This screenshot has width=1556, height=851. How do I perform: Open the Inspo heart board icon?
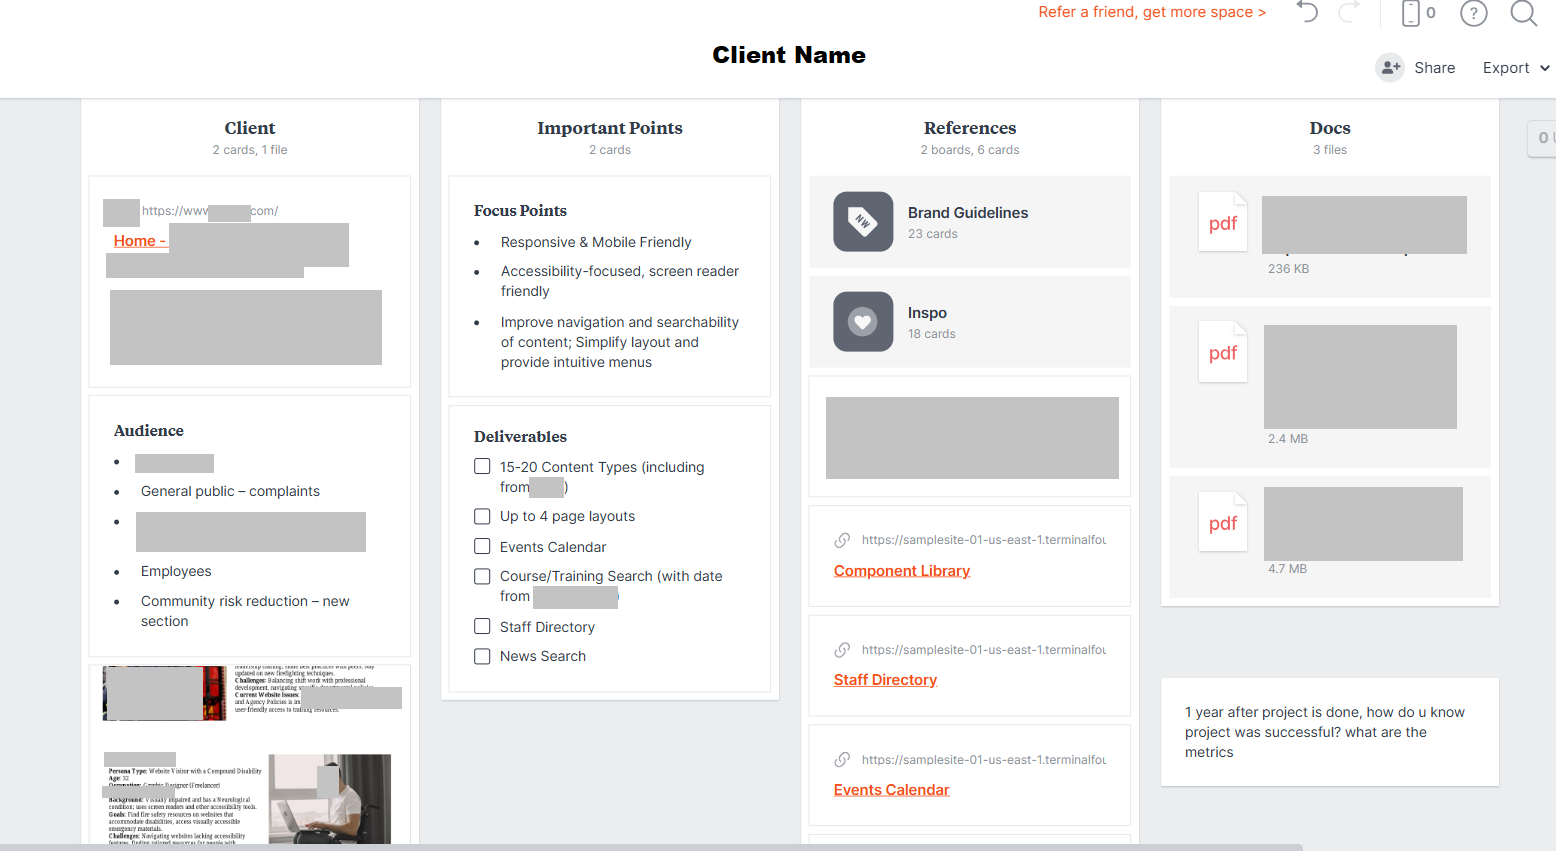pyautogui.click(x=863, y=322)
